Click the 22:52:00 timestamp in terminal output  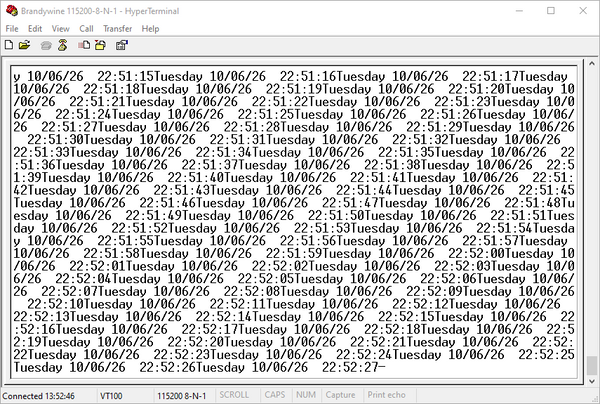[x=476, y=253]
